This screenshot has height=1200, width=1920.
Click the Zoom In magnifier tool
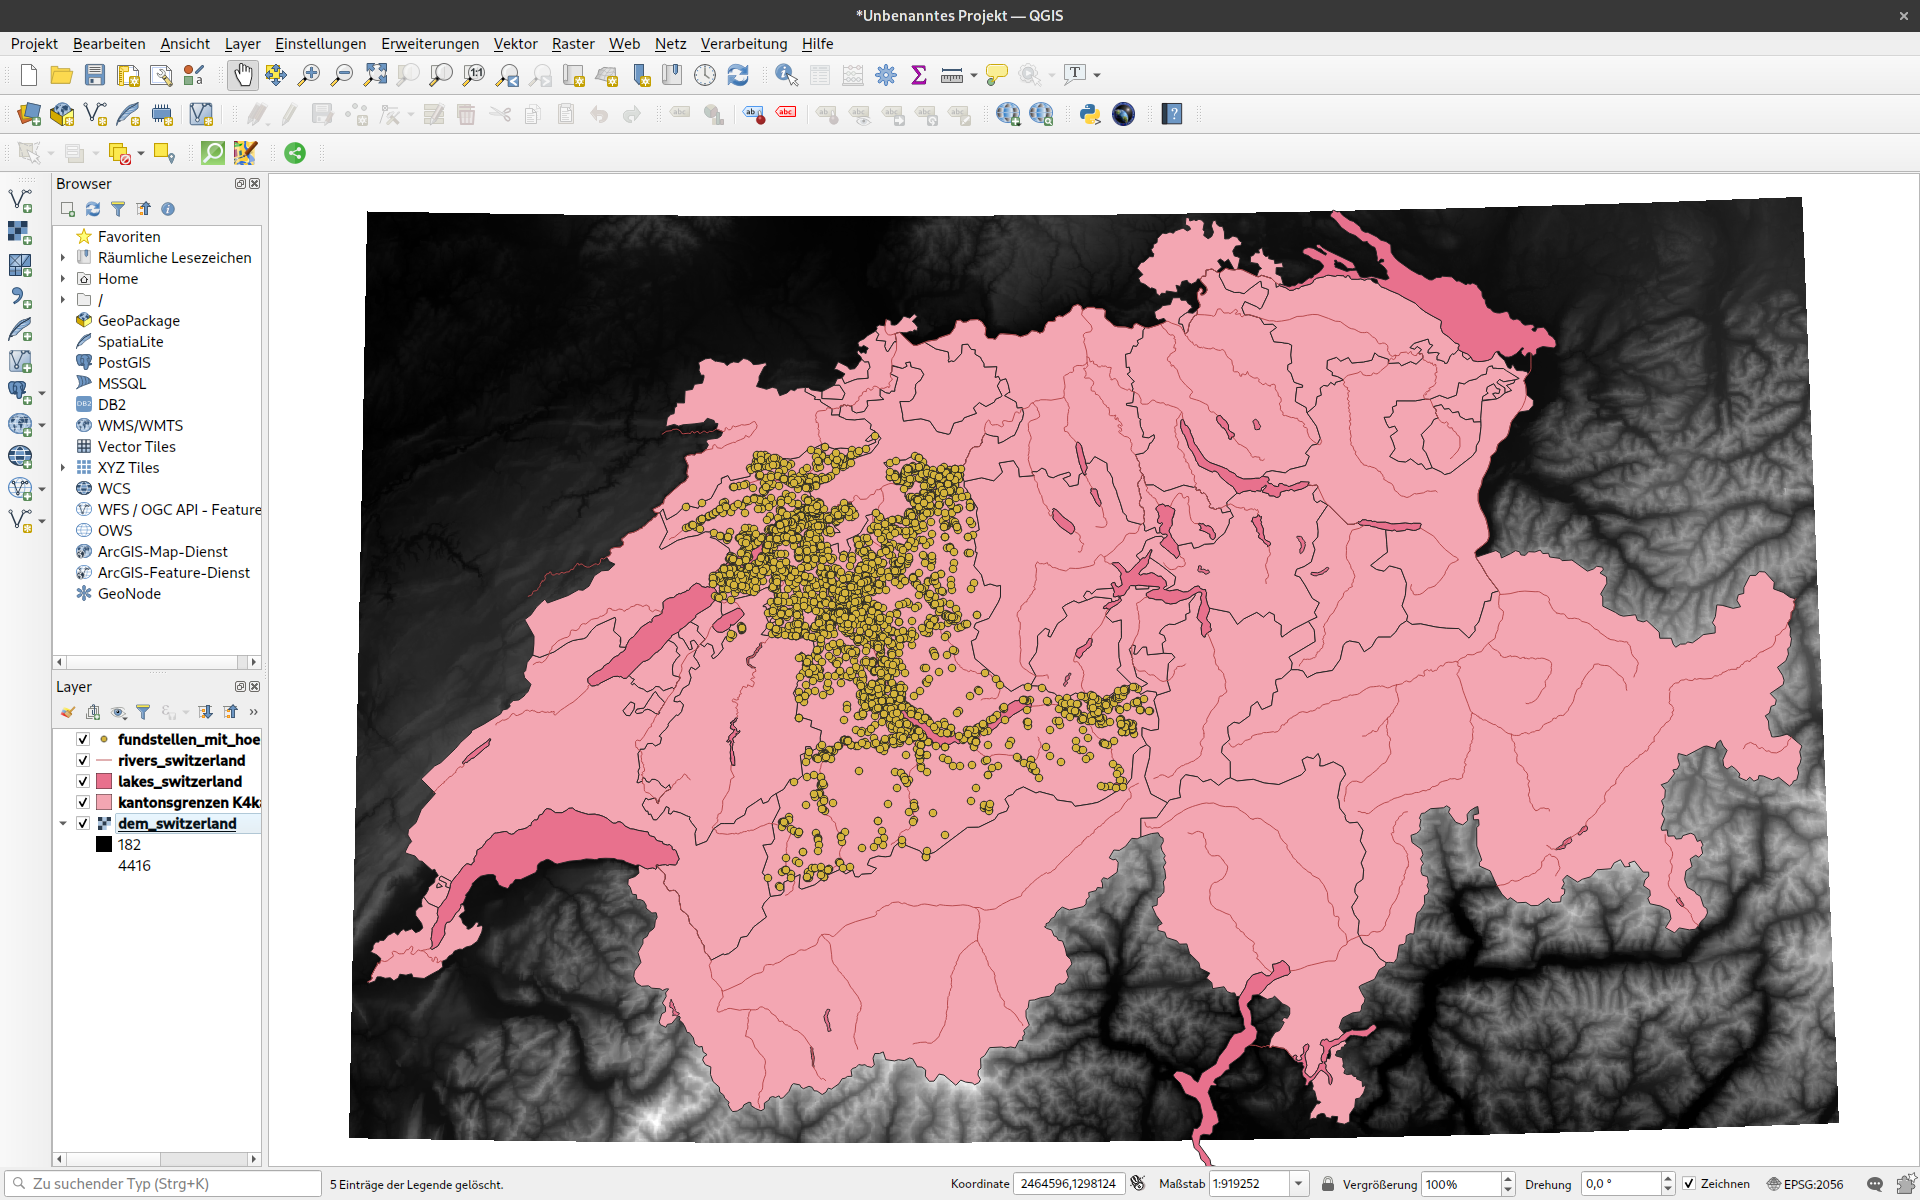coord(309,75)
